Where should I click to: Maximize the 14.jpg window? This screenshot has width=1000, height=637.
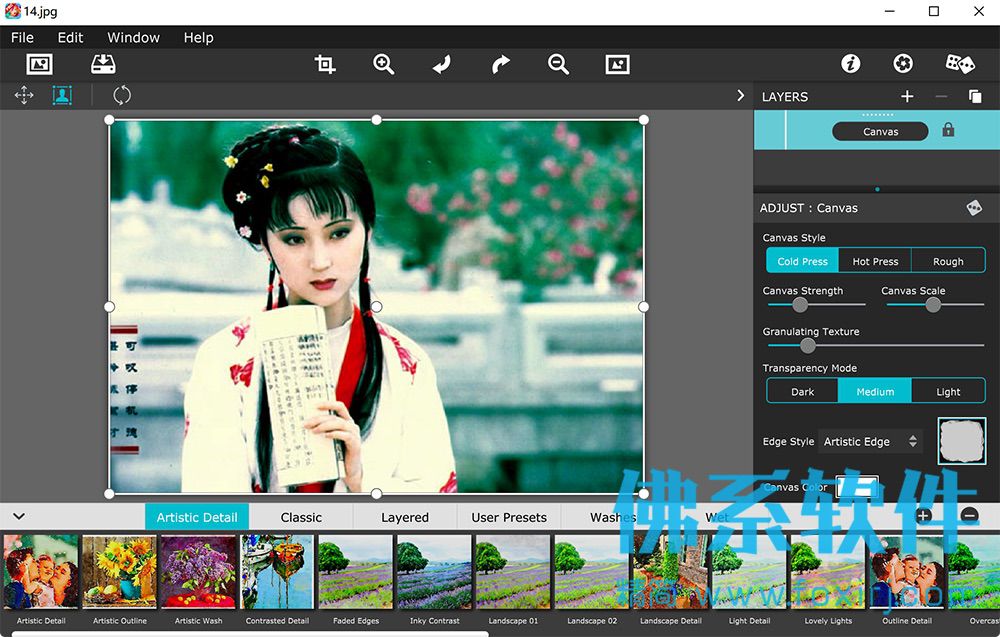(934, 11)
